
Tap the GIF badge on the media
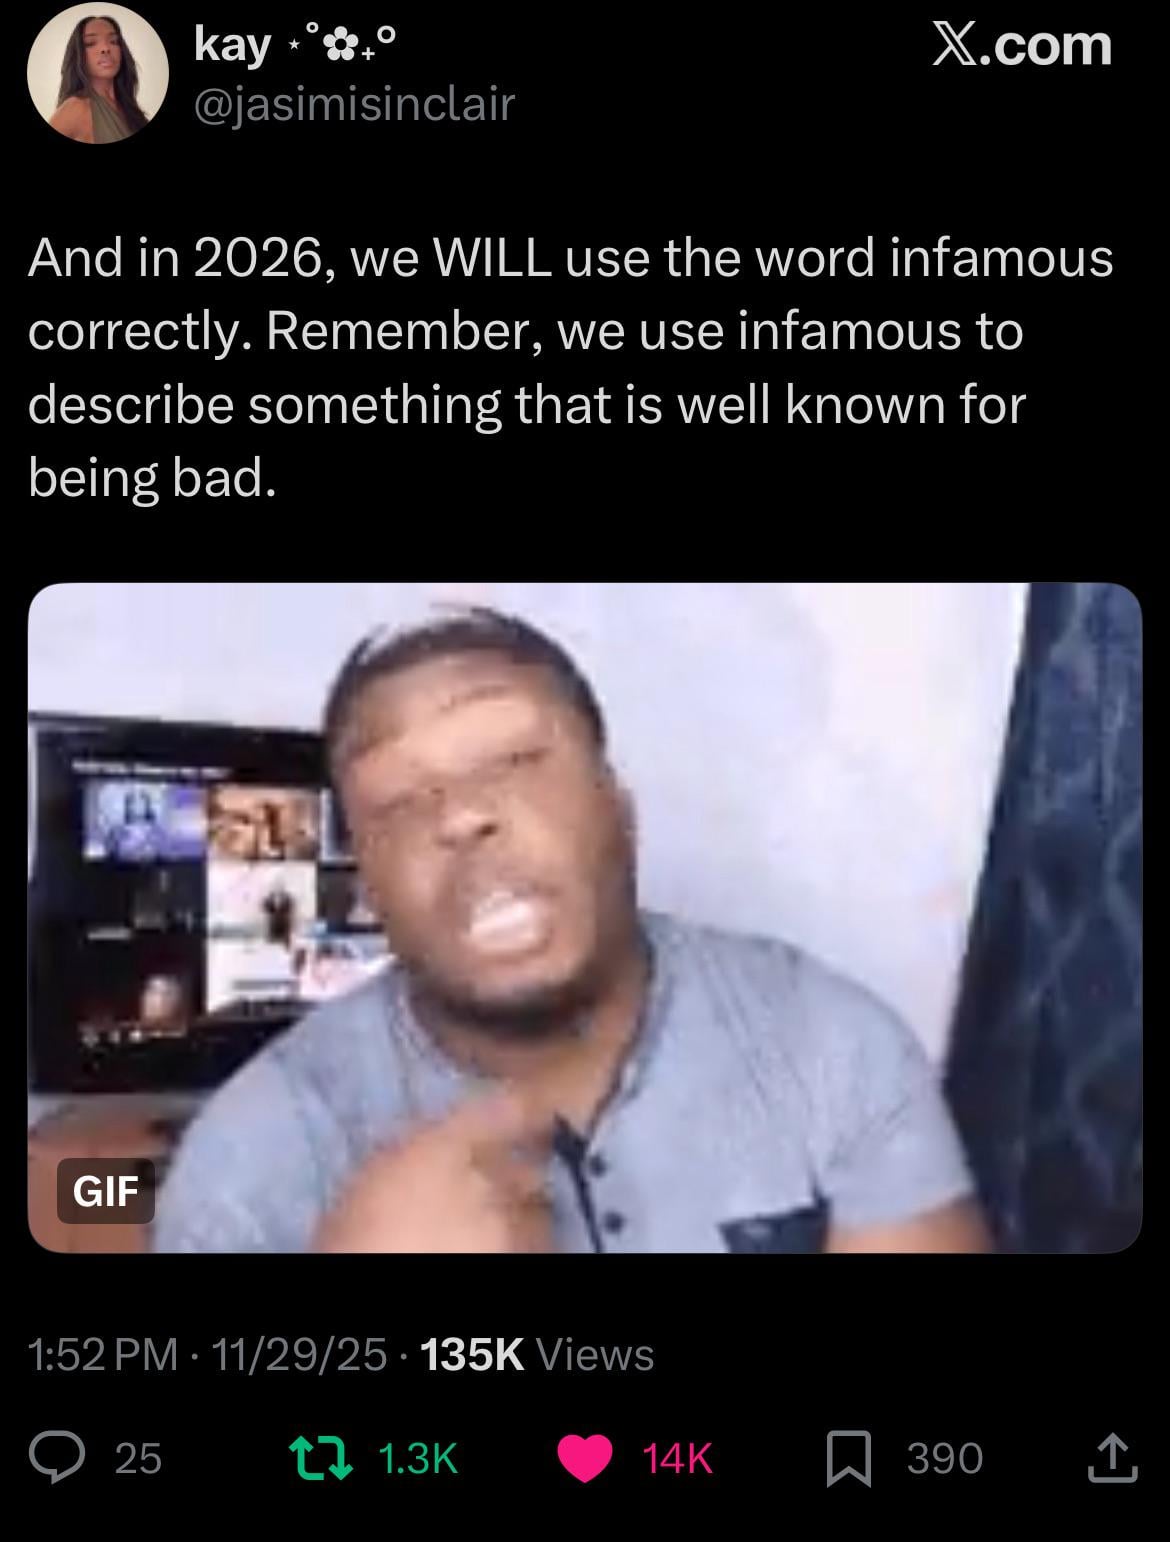(x=106, y=1191)
